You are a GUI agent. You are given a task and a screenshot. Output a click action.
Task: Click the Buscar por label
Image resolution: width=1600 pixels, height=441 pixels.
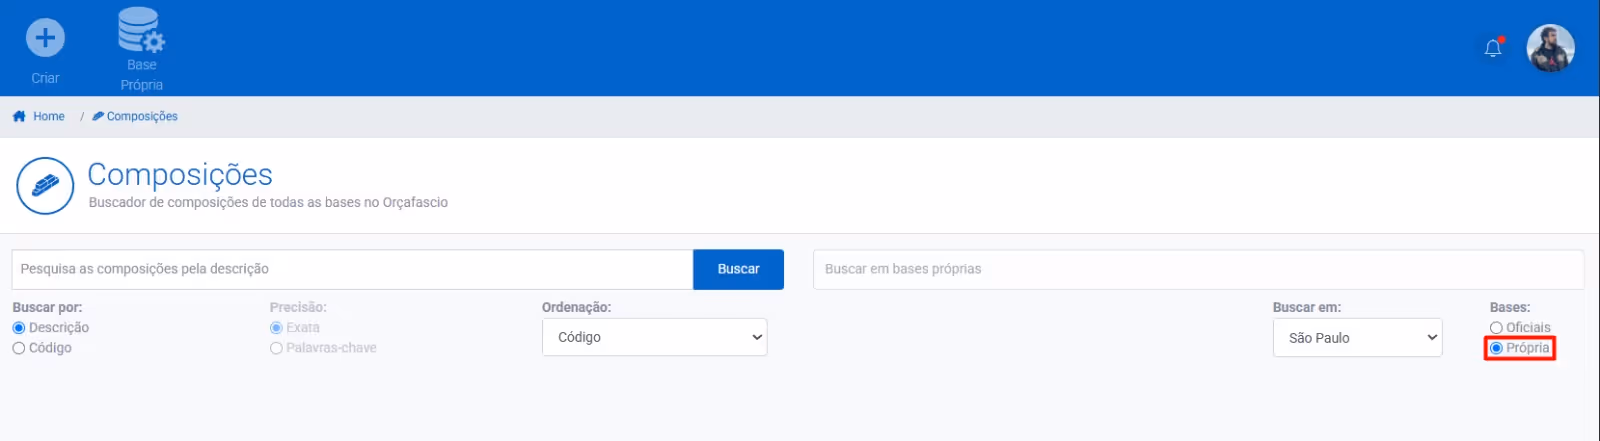tap(47, 307)
